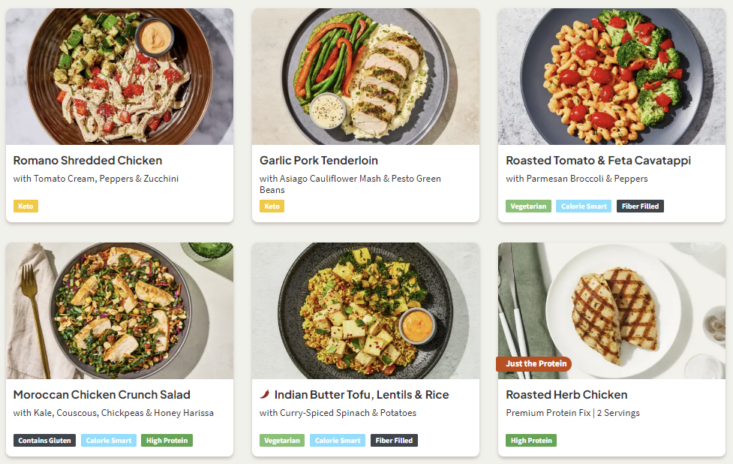Viewport: 733px width, 464px height.
Task: Open the Garlic Pork Tenderloin photo
Action: [x=365, y=76]
